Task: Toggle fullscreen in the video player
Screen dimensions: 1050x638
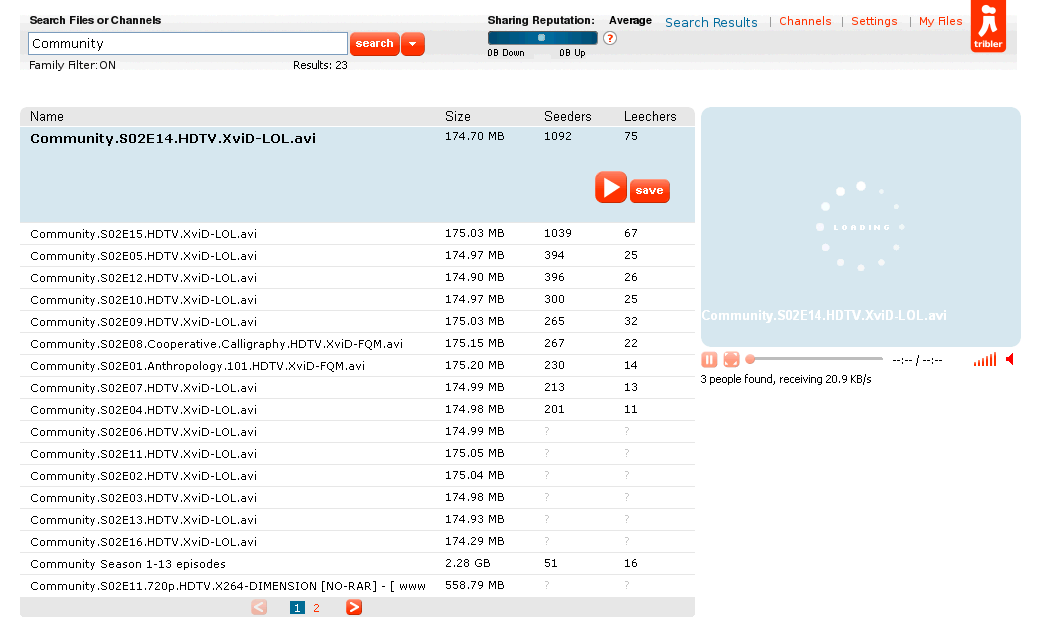Action: (731, 360)
